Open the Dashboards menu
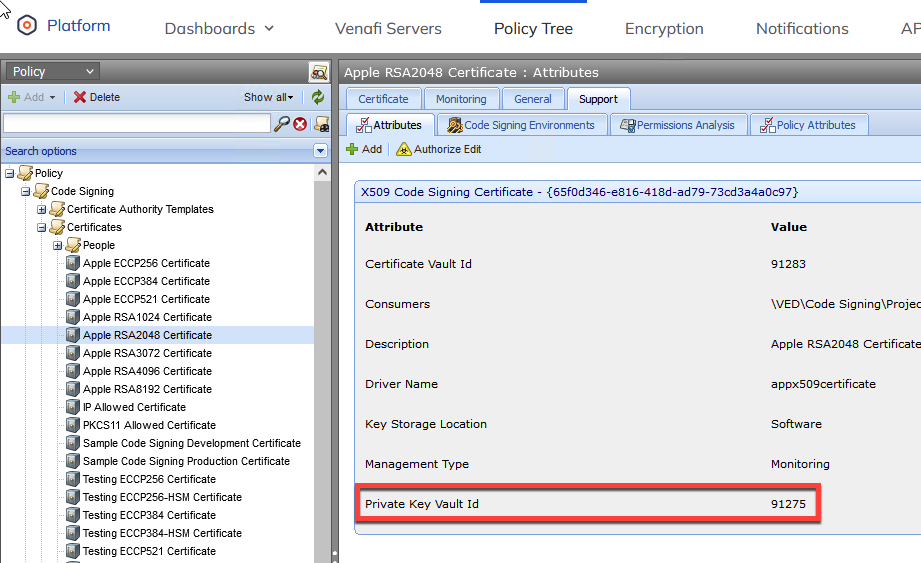The width and height of the screenshot is (921, 563). 219,28
